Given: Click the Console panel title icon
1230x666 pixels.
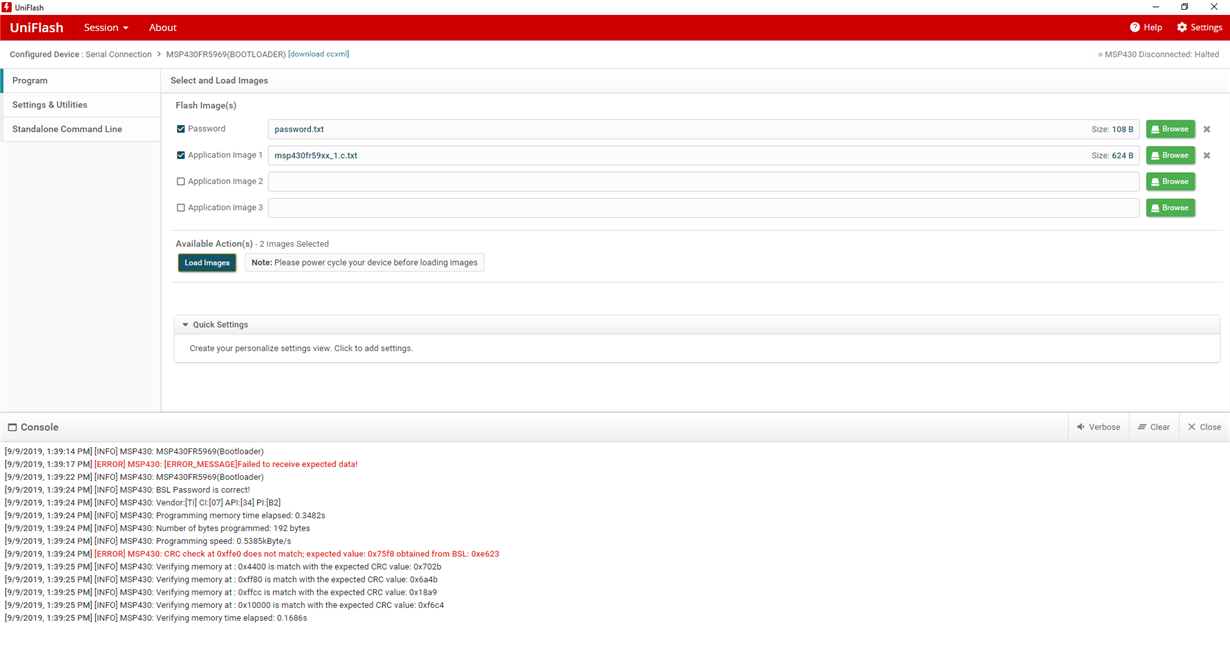Looking at the screenshot, I should pyautogui.click(x=12, y=427).
